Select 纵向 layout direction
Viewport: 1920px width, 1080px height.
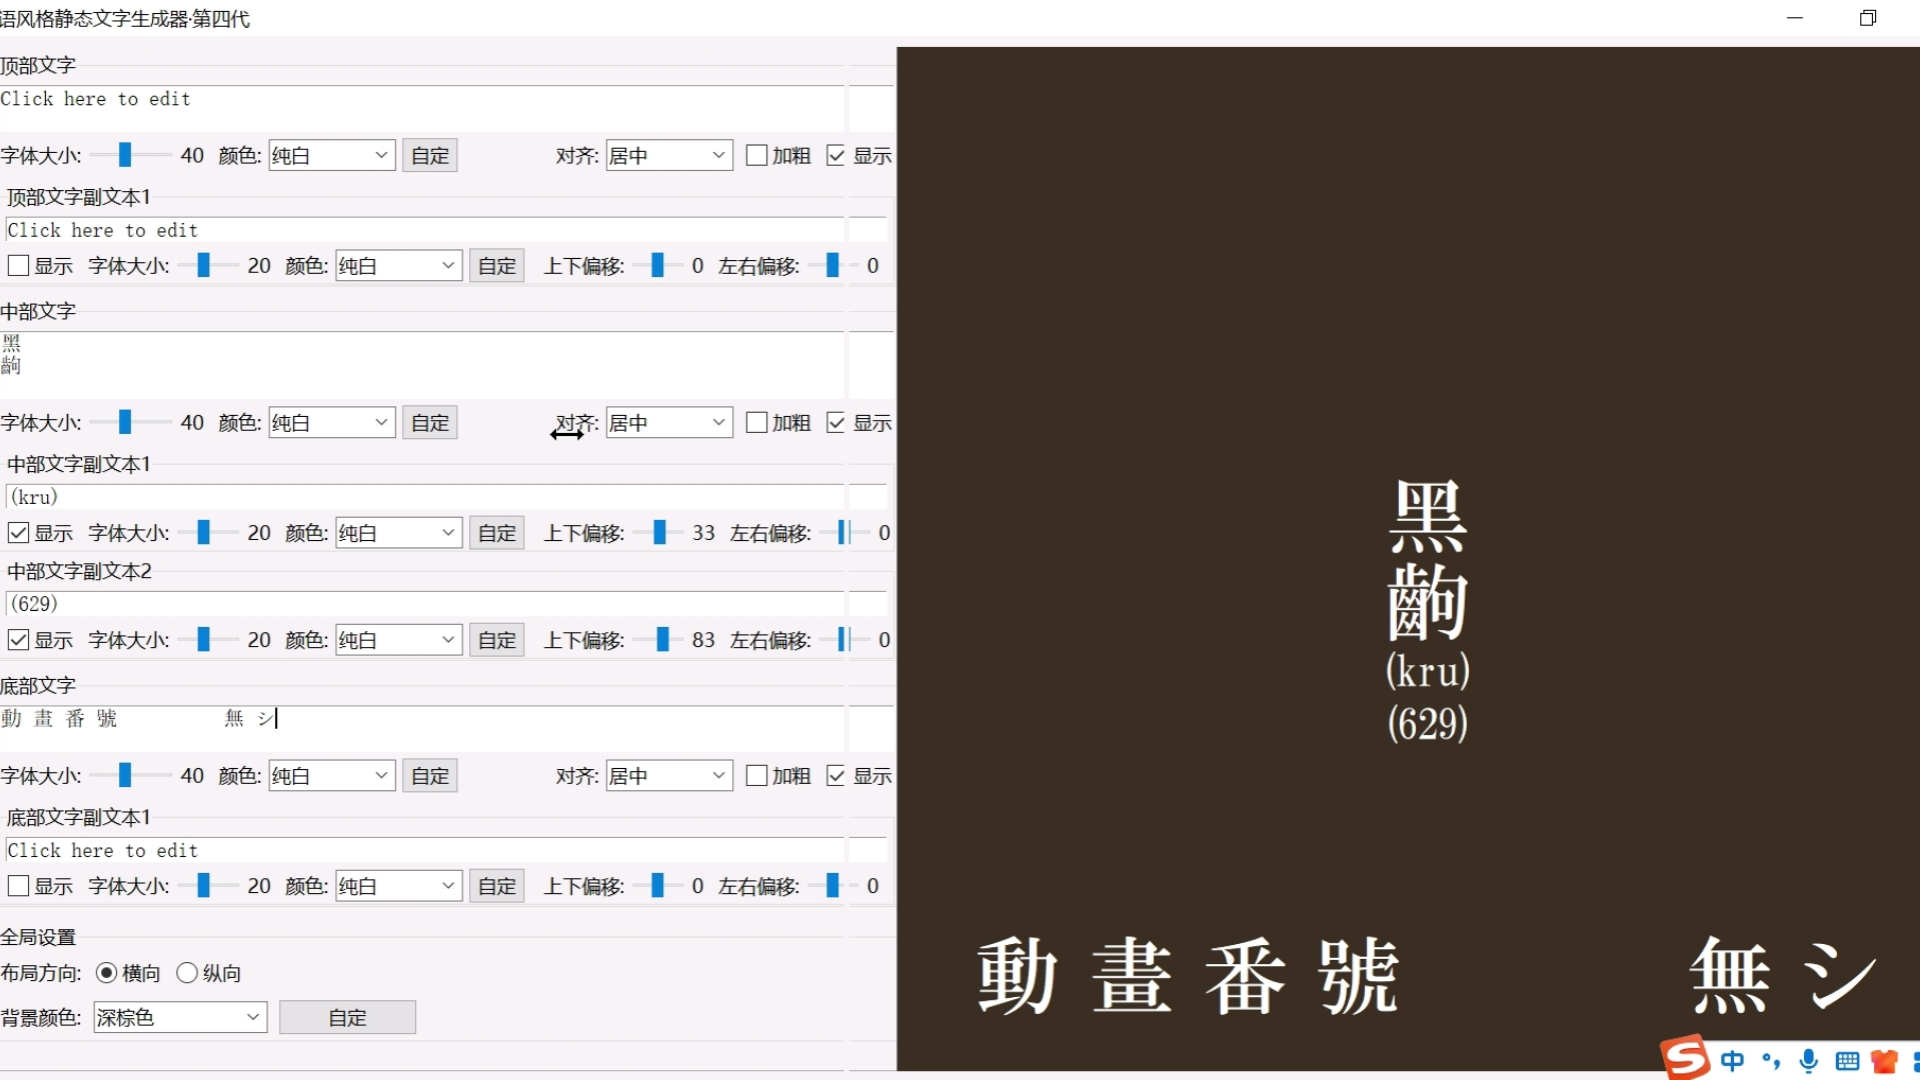coord(186,972)
